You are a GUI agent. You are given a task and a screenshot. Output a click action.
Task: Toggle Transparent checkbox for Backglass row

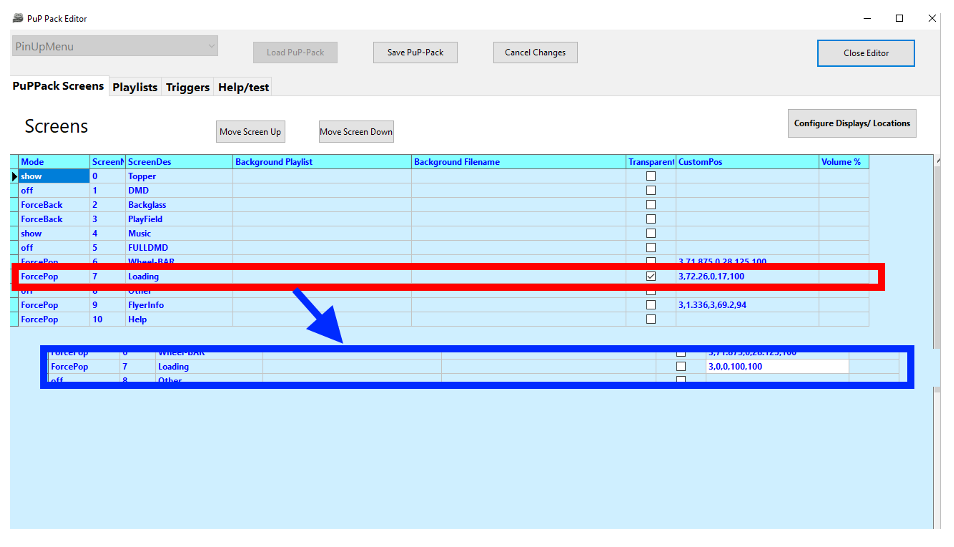pos(651,204)
